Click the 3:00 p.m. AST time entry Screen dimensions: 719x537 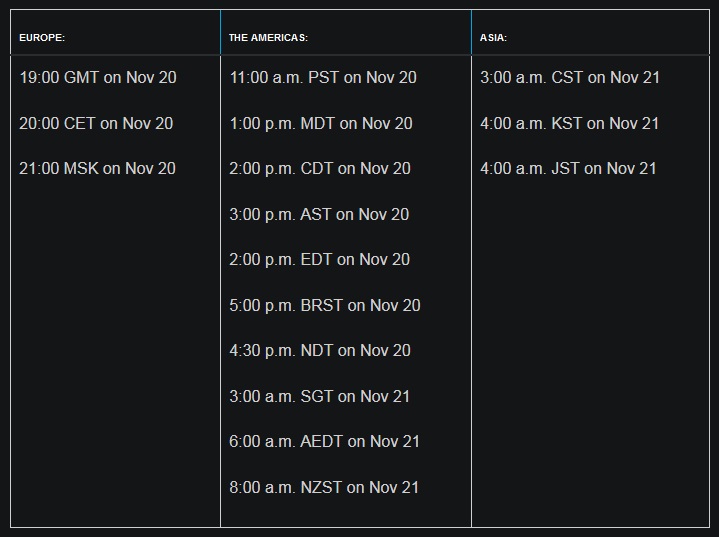click(x=319, y=214)
